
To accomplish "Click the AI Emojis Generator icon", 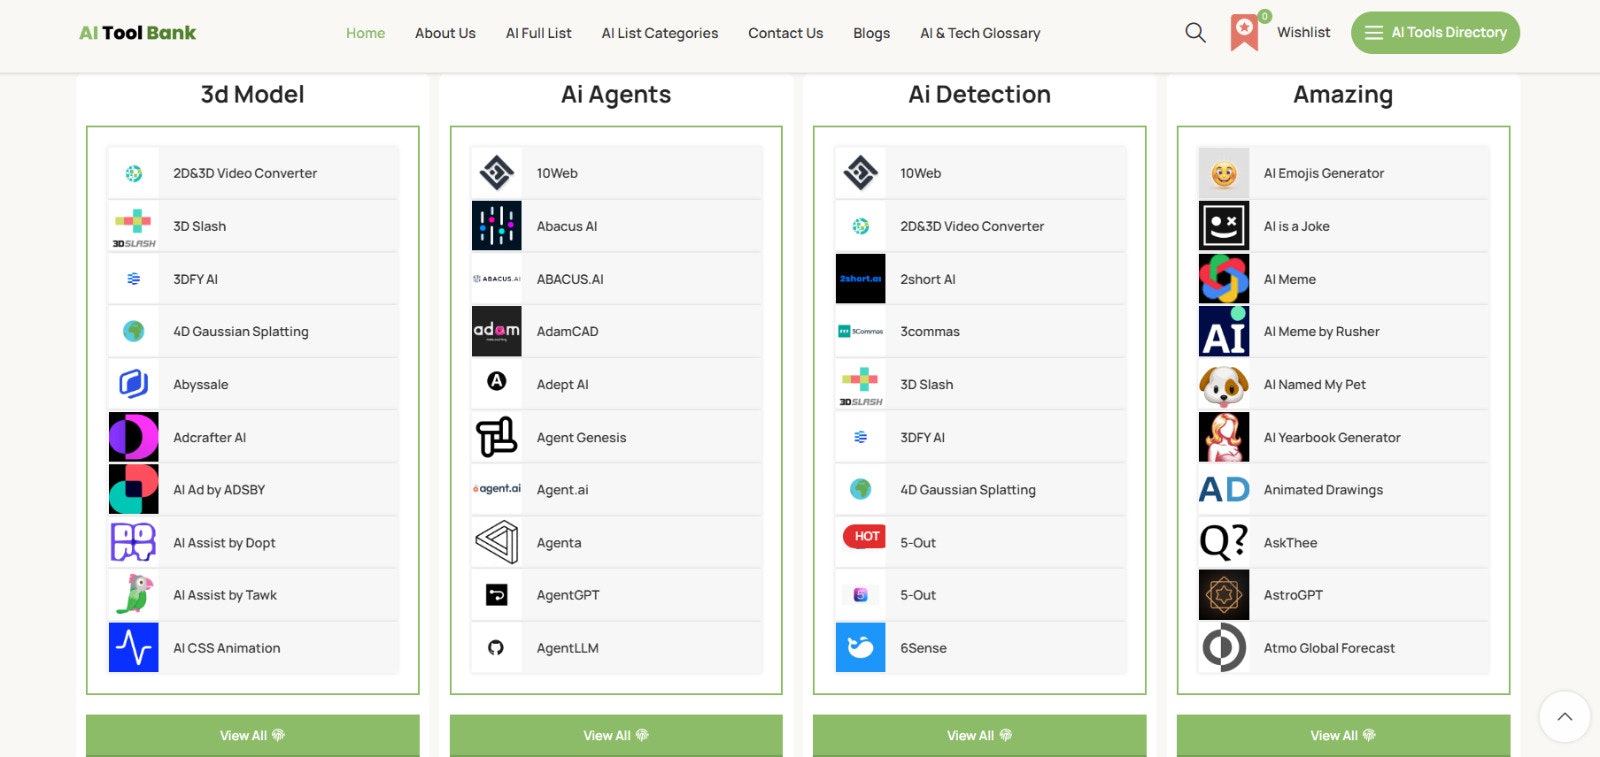I will (x=1224, y=173).
